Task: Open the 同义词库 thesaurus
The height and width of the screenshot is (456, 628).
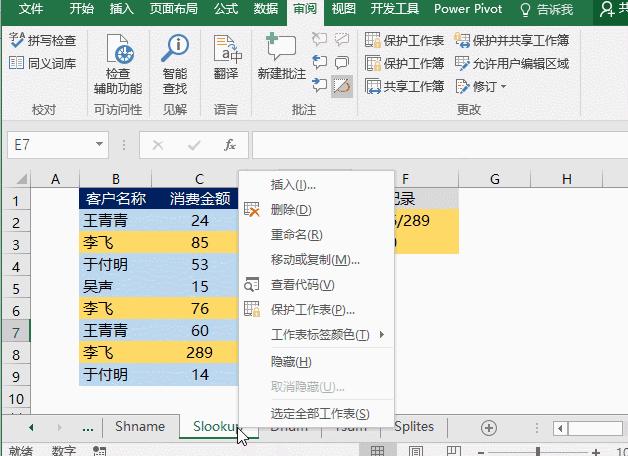Action: click(42, 63)
